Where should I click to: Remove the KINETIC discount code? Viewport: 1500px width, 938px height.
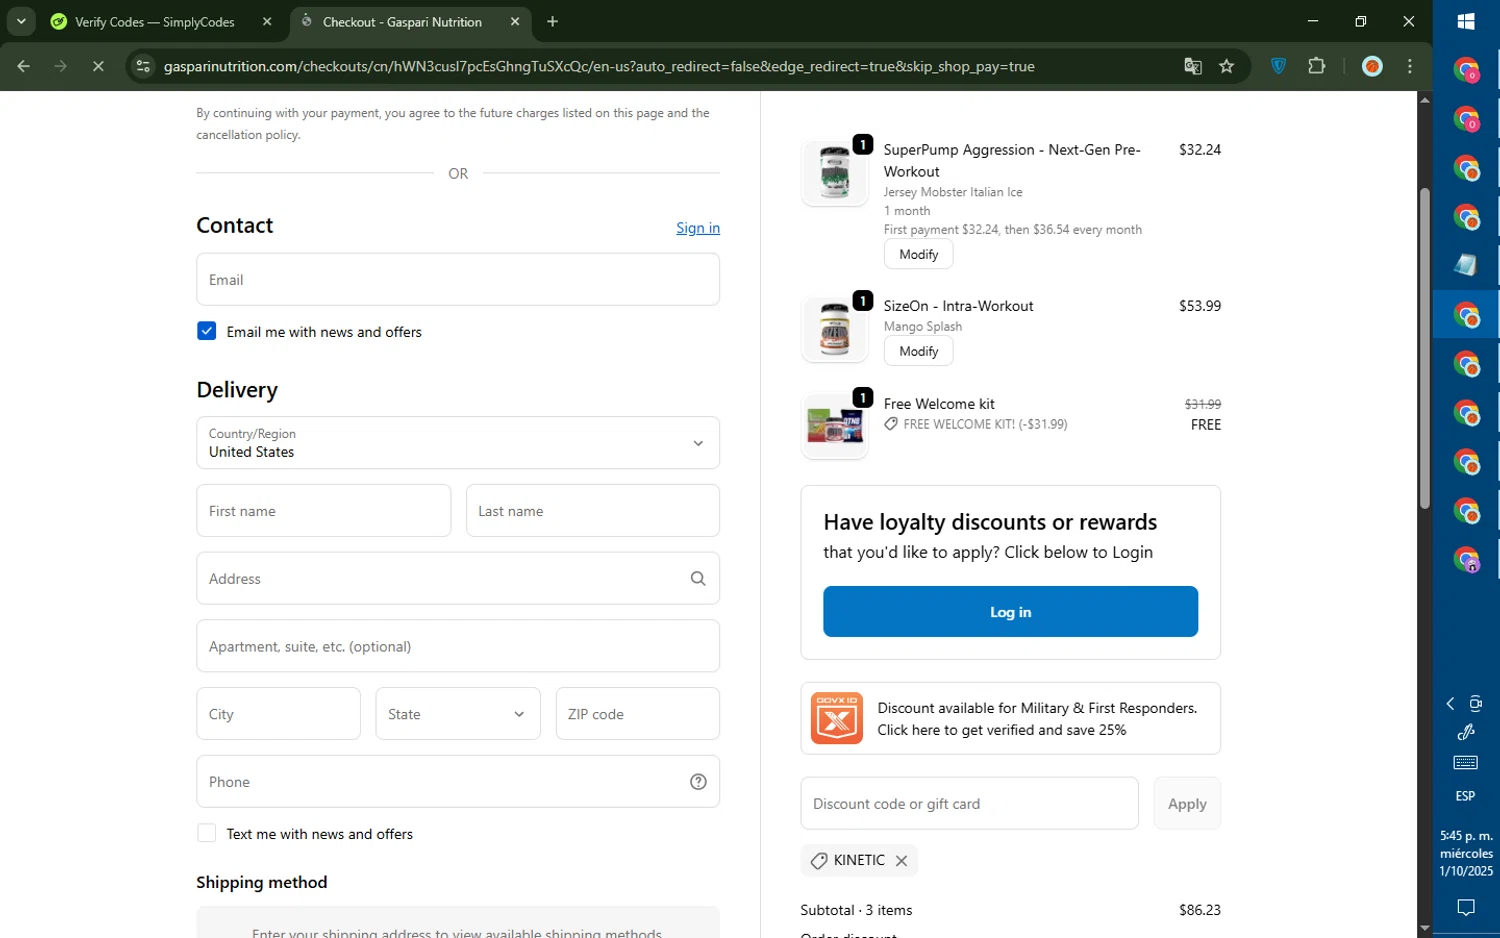click(901, 860)
